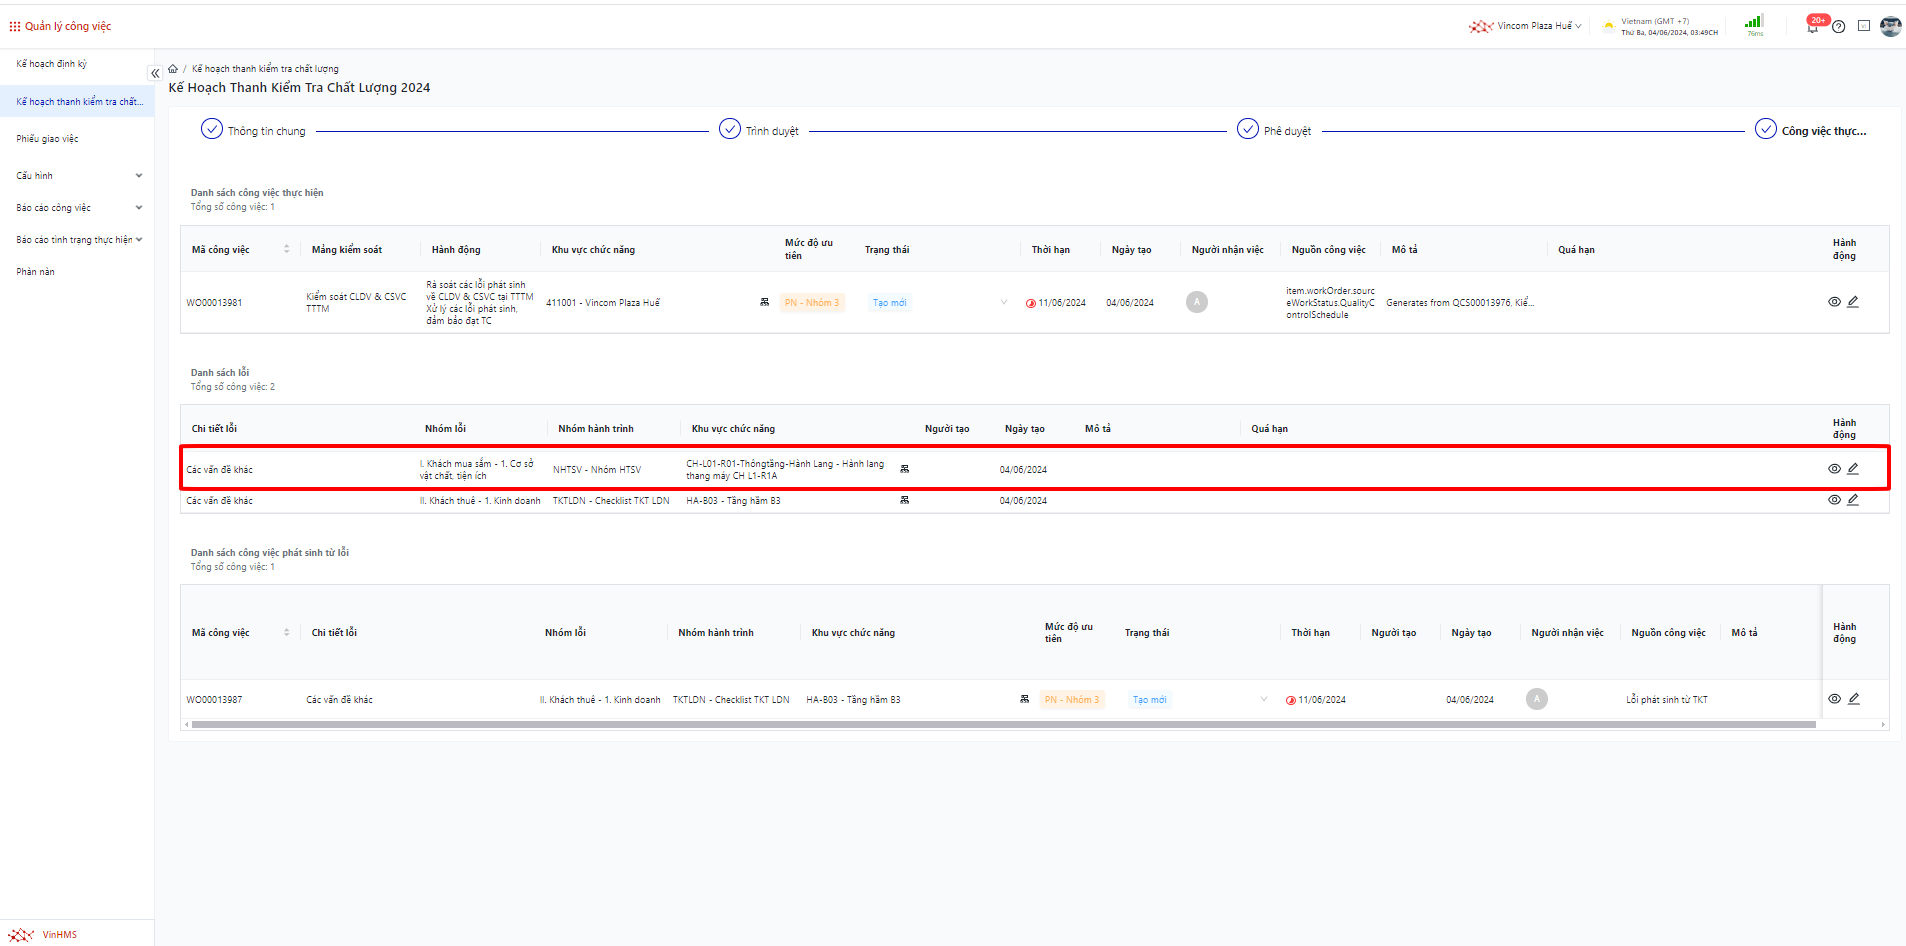Click the home breadcrumb icon
Screen dimensions: 1906x946
173,69
